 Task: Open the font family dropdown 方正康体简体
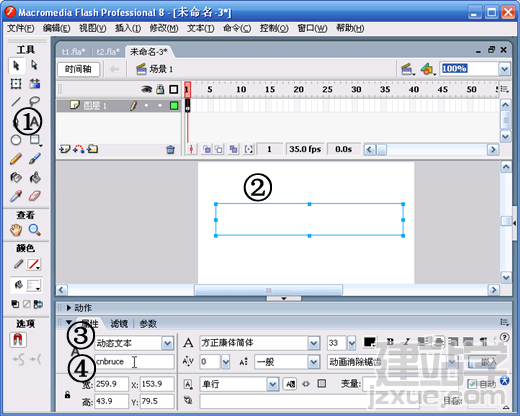point(260,343)
